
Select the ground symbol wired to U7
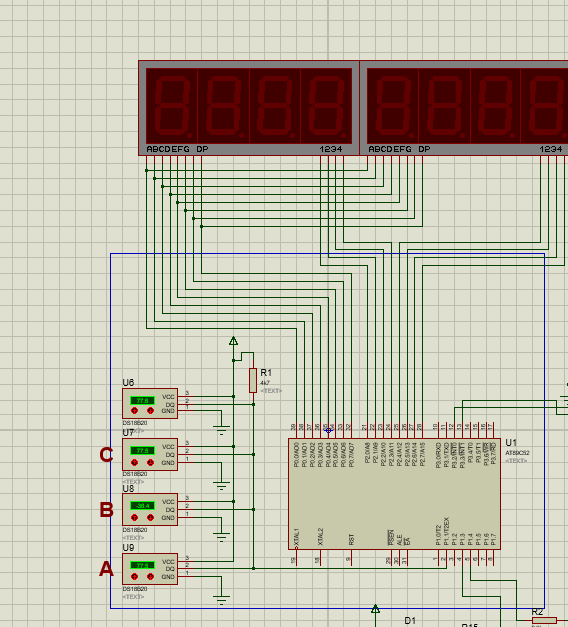221,486
